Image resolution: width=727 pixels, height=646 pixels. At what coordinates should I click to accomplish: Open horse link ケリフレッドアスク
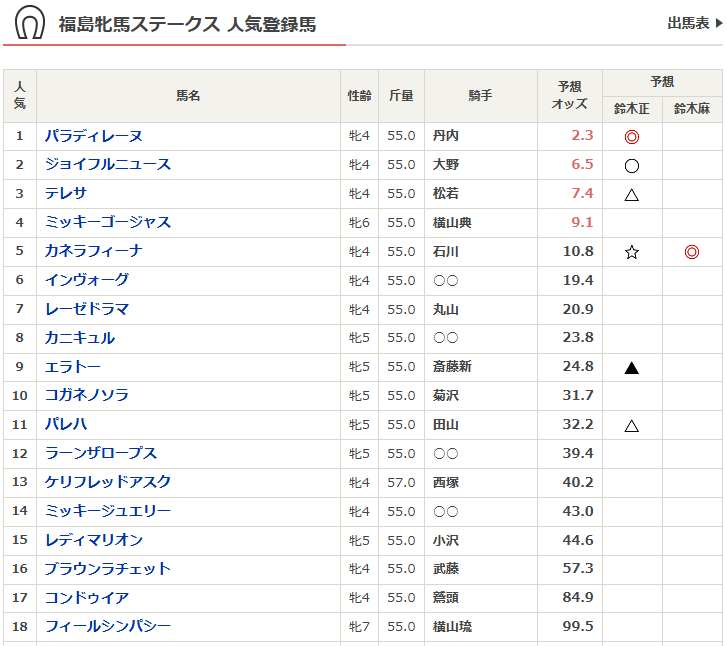(108, 482)
